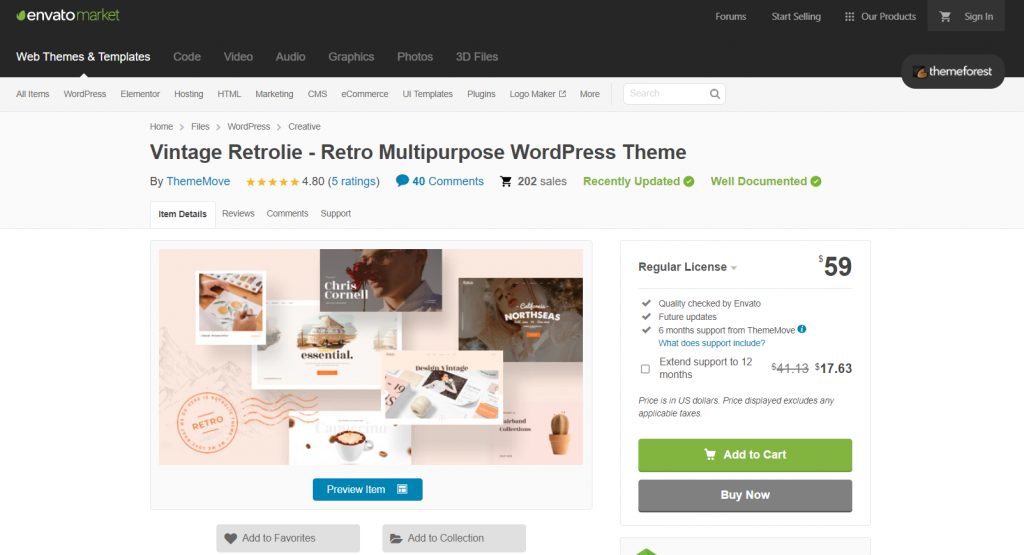This screenshot has width=1024, height=555.
Task: Click the five-star rating icons
Action: [x=272, y=182]
